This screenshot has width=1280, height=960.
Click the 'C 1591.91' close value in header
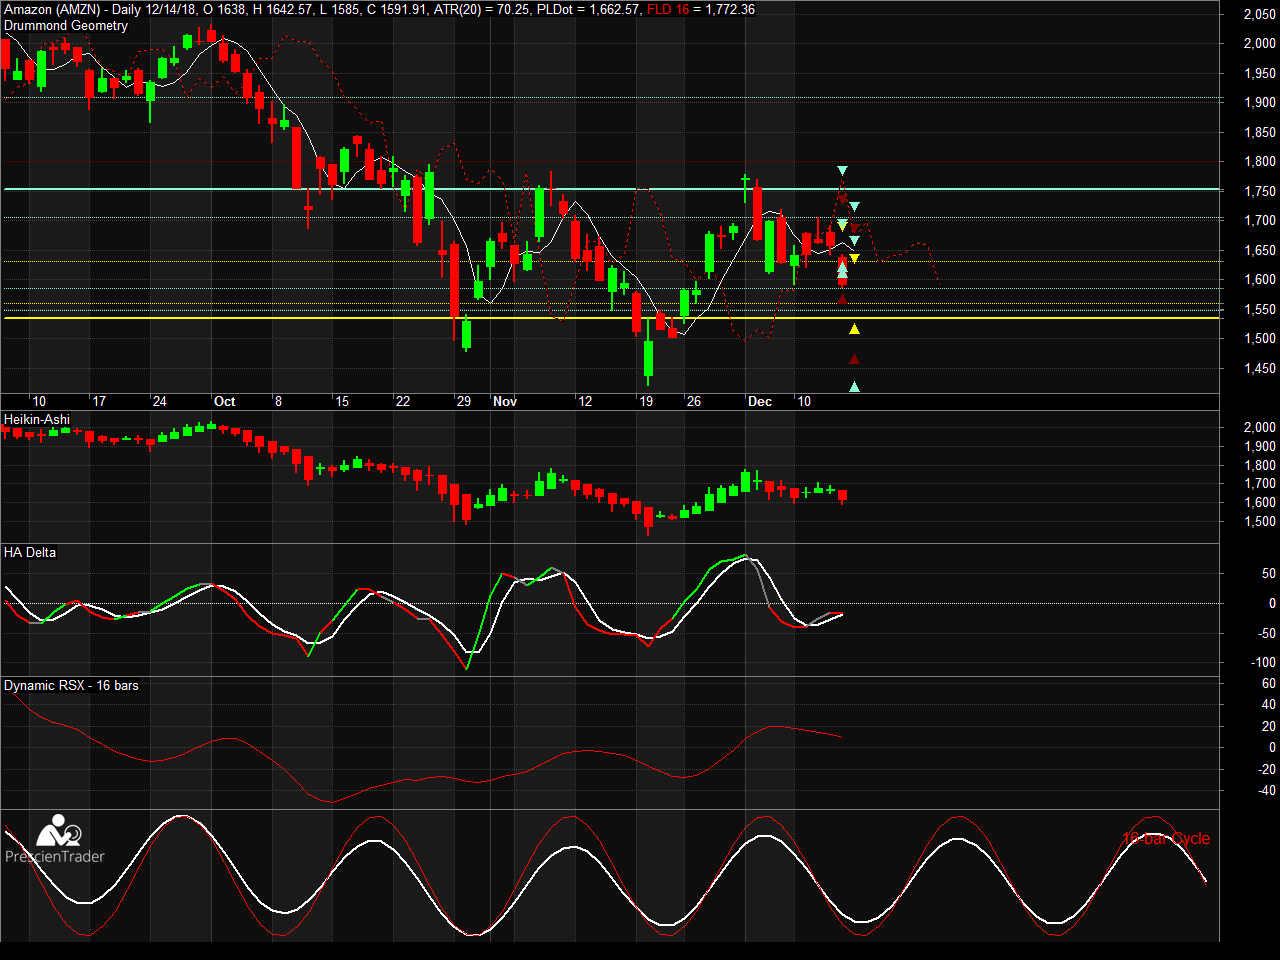point(396,9)
